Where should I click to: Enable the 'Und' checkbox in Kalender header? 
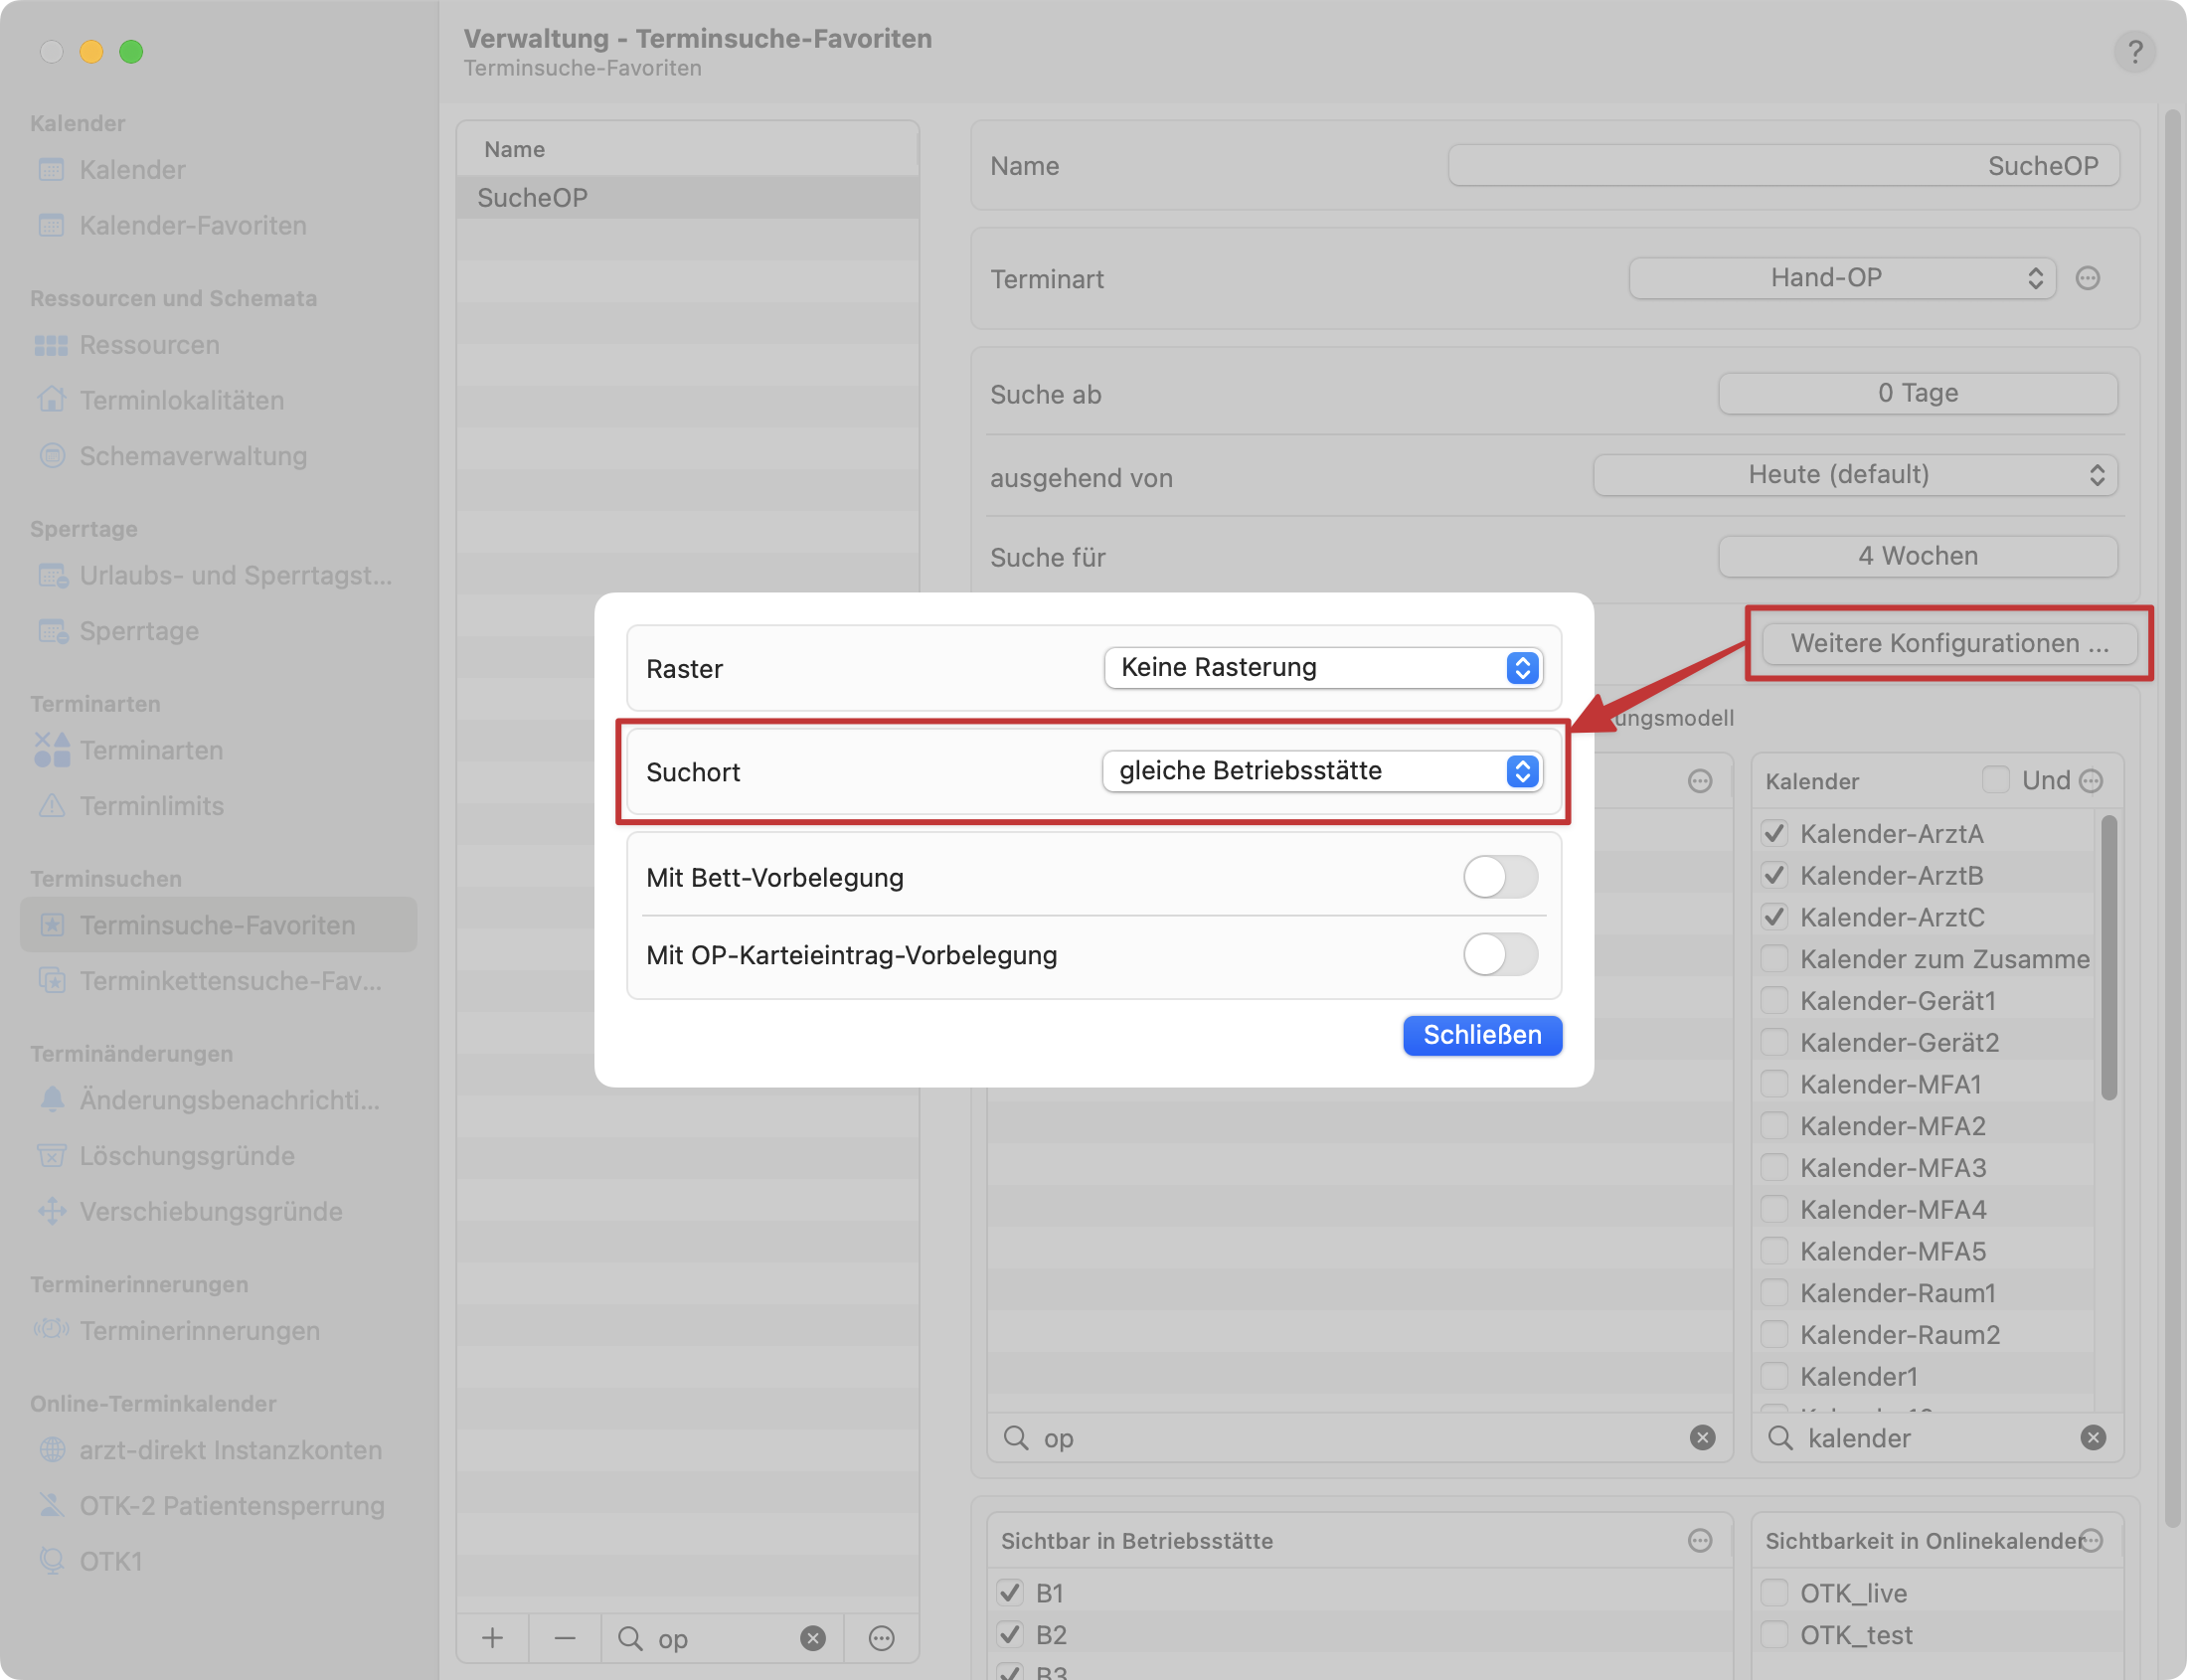1996,780
